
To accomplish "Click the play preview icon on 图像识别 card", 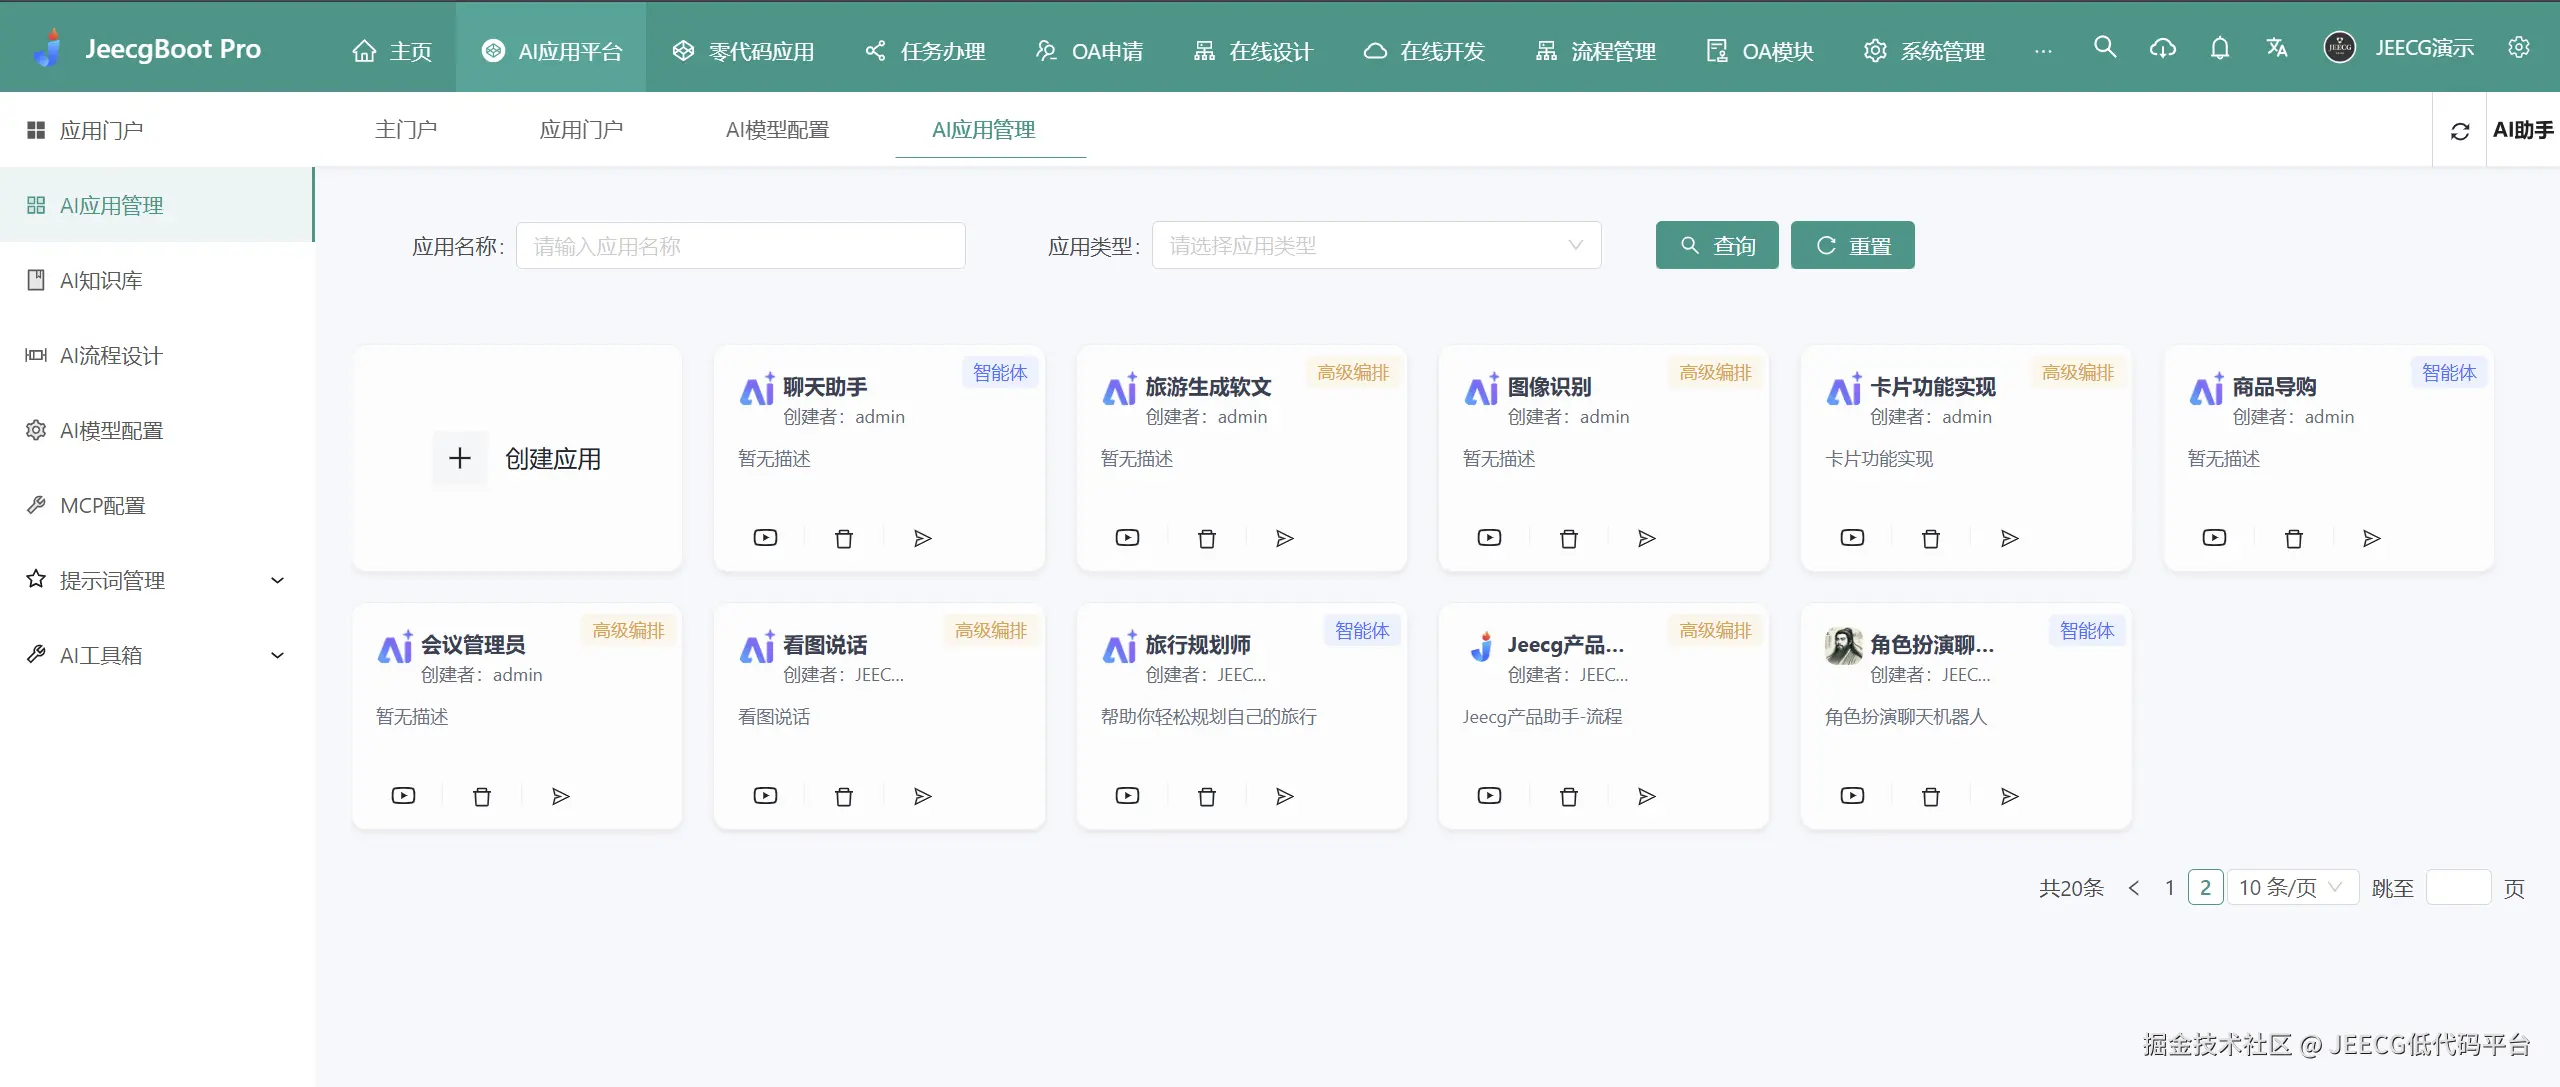I will click(x=1489, y=538).
